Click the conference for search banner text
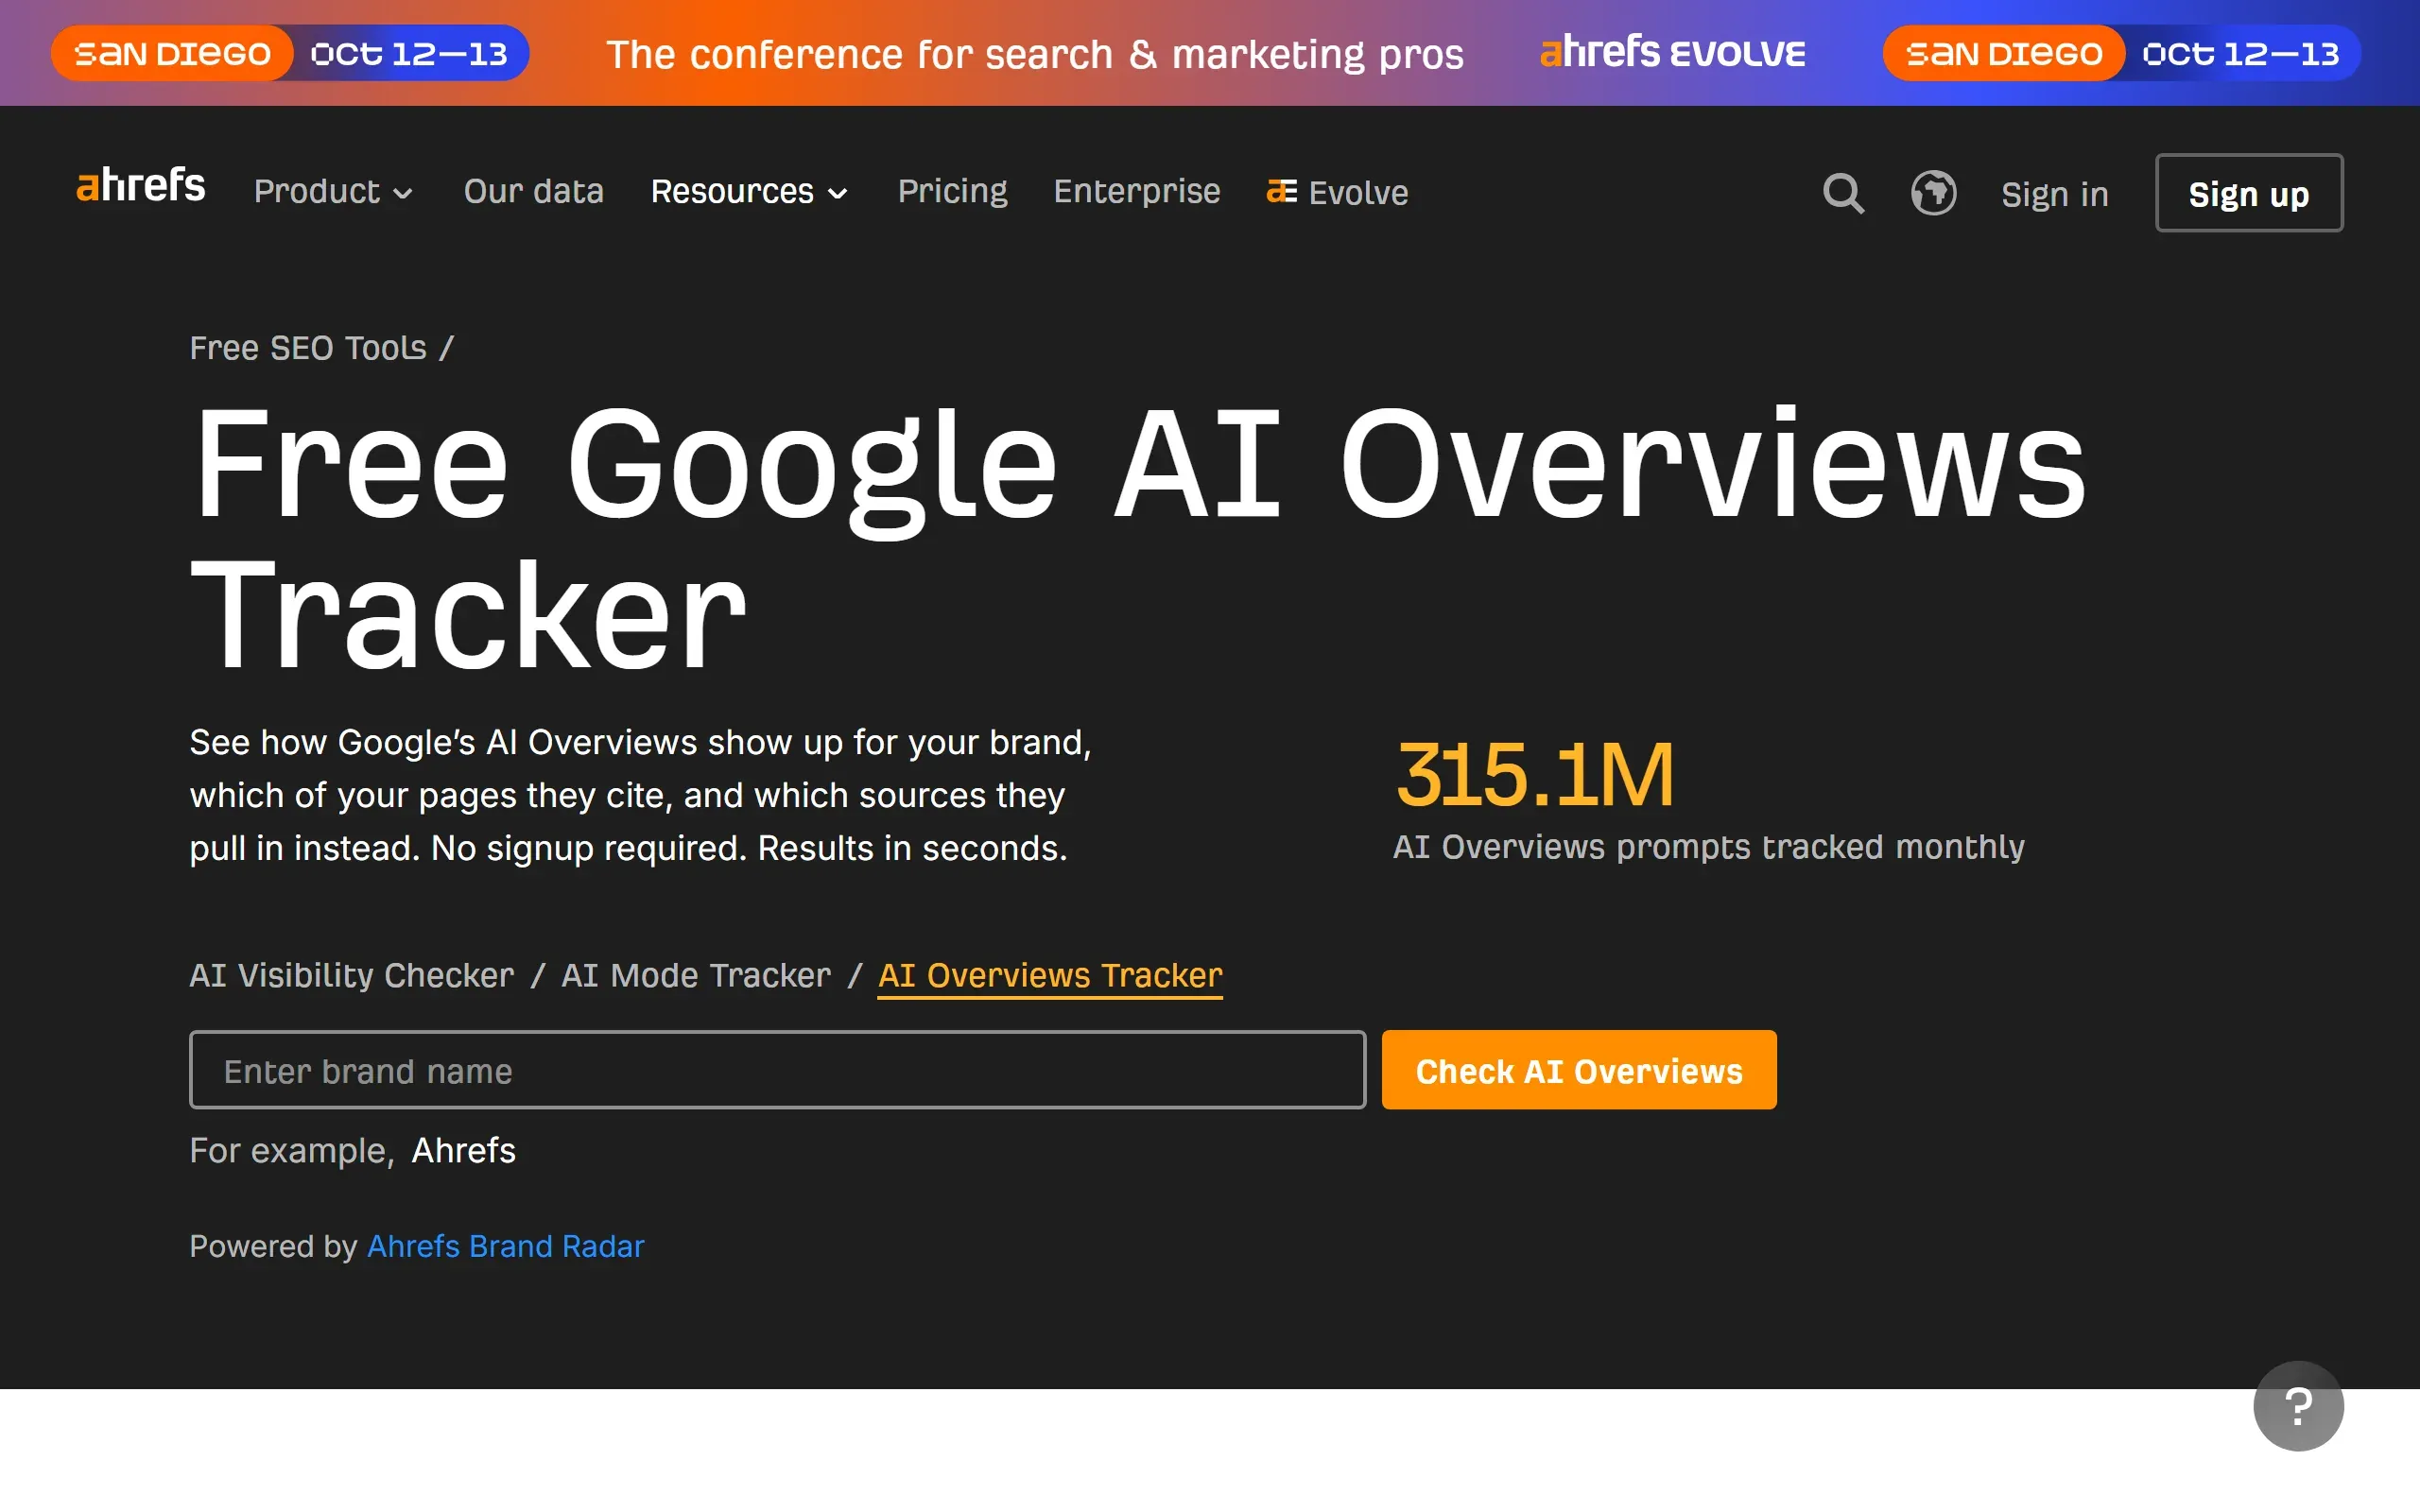 point(1035,54)
